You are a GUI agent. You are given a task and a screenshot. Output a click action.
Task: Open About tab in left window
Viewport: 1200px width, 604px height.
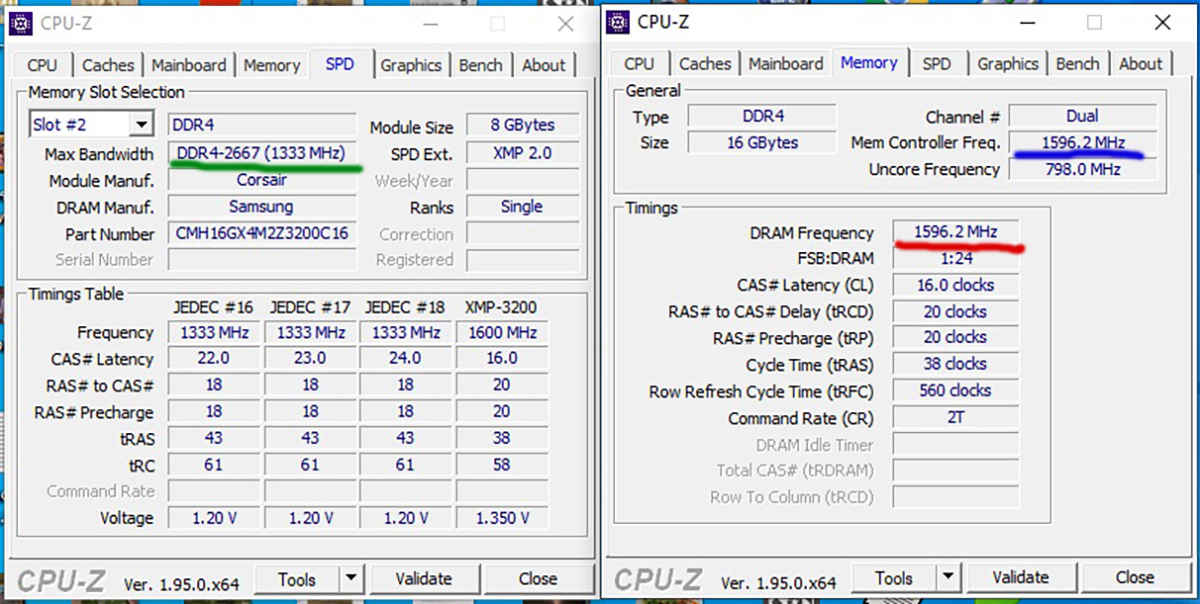pyautogui.click(x=544, y=65)
